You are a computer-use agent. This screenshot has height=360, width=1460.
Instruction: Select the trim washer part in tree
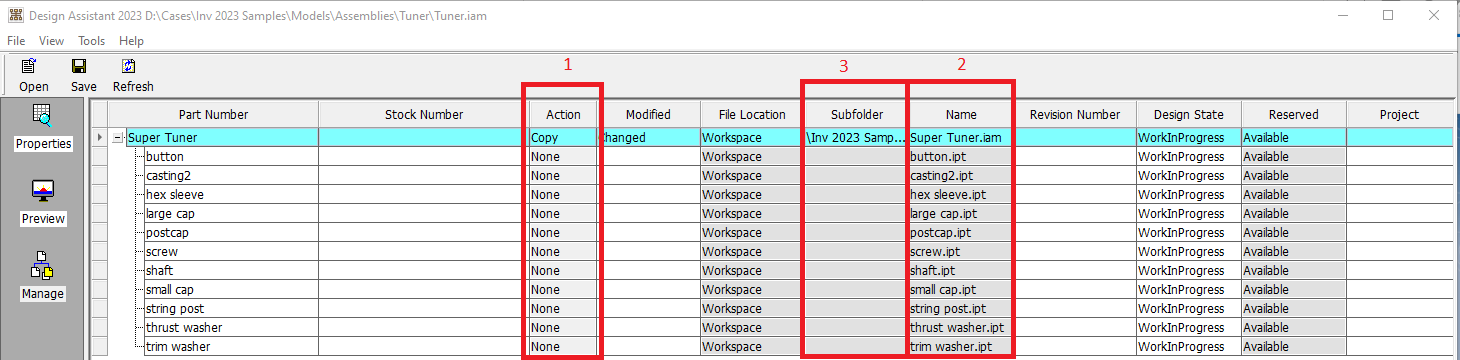click(x=178, y=347)
